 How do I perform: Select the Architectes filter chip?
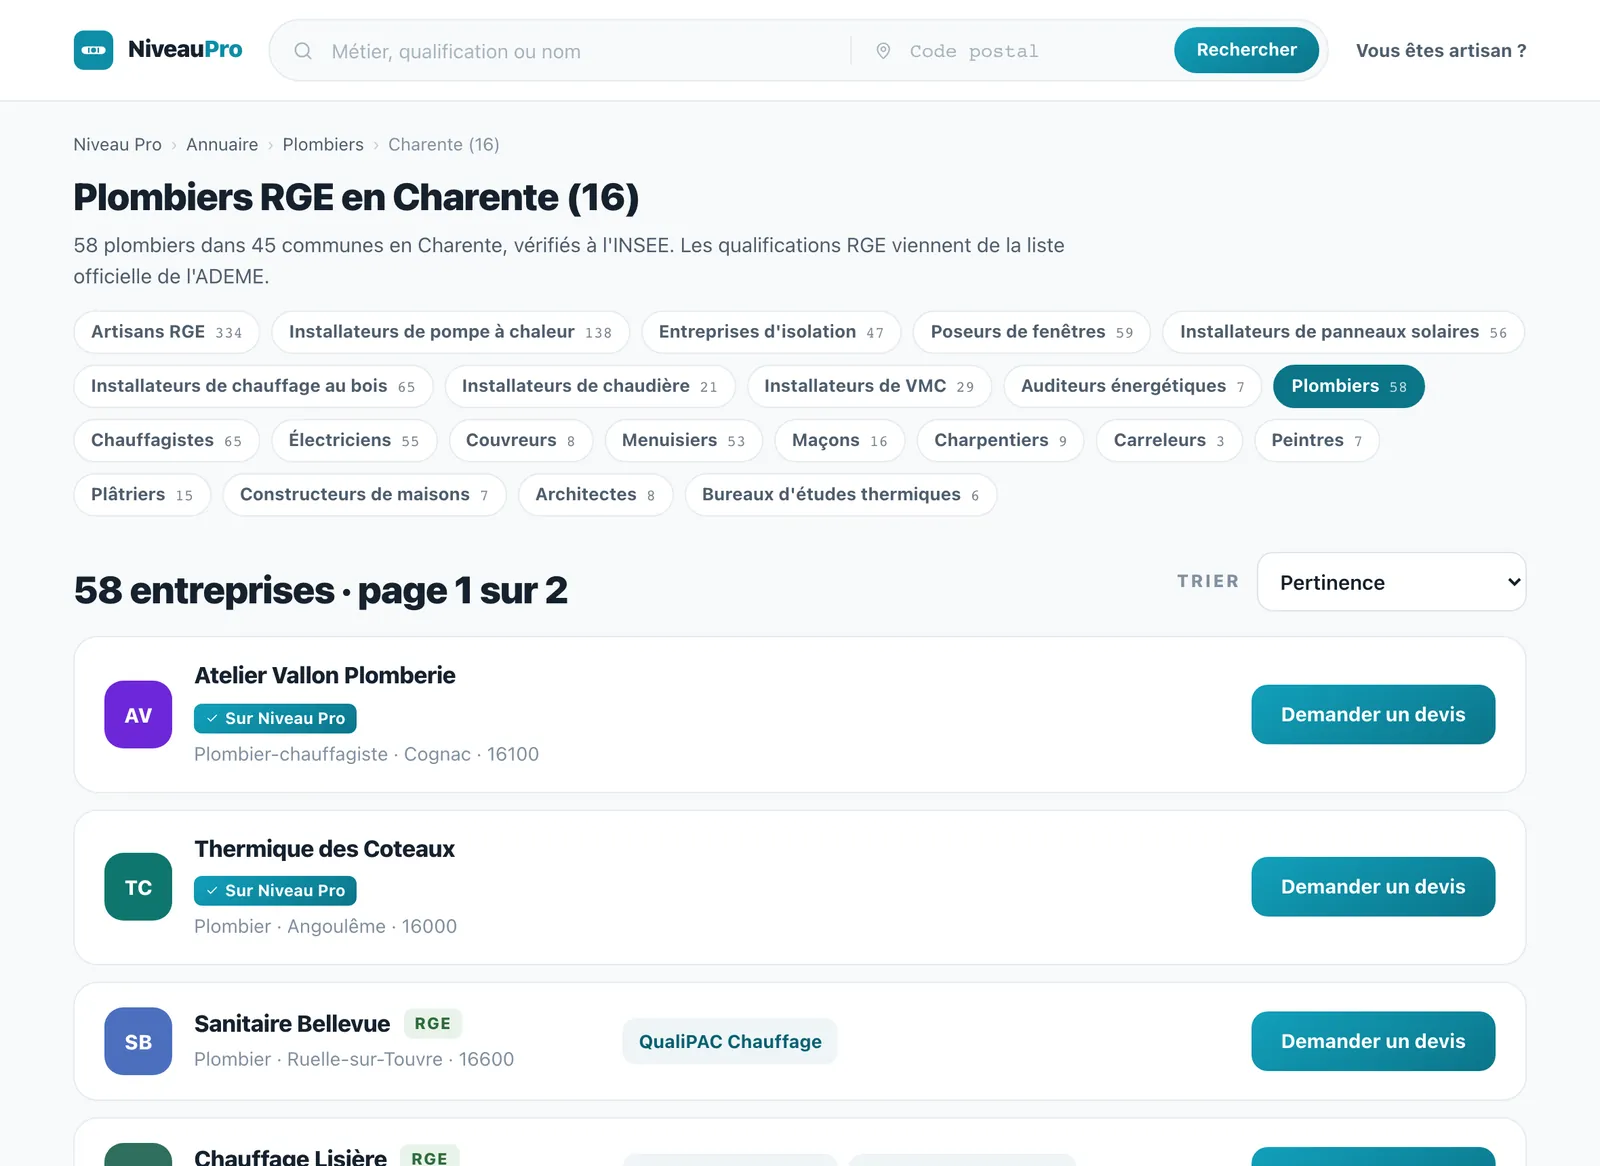click(x=595, y=494)
